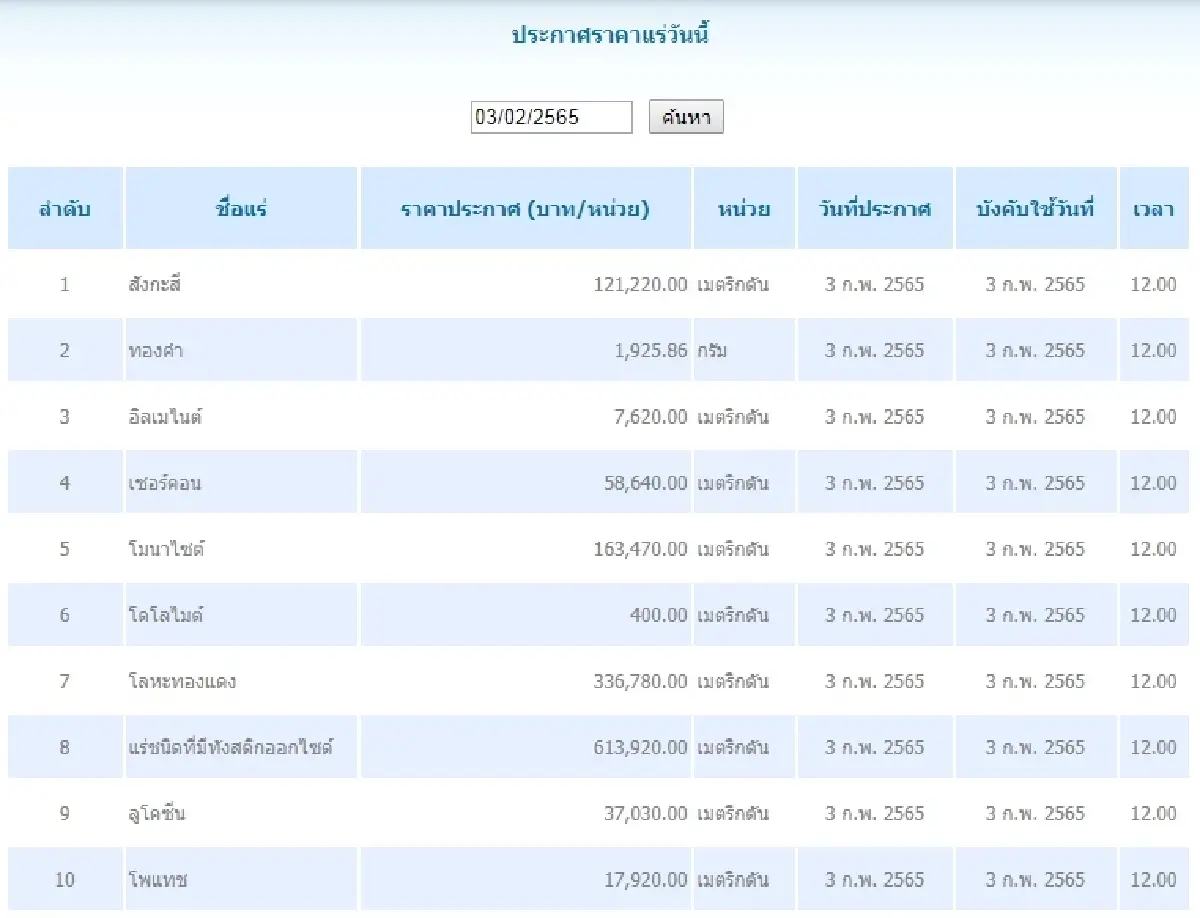1200x918 pixels.
Task: Click the price 121,220.00
Action: click(640, 284)
